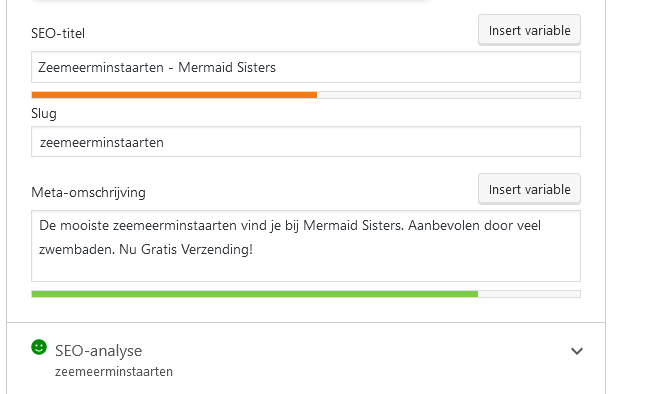
Task: Click the green SEO-analyse smiley icon
Action: (x=39, y=347)
